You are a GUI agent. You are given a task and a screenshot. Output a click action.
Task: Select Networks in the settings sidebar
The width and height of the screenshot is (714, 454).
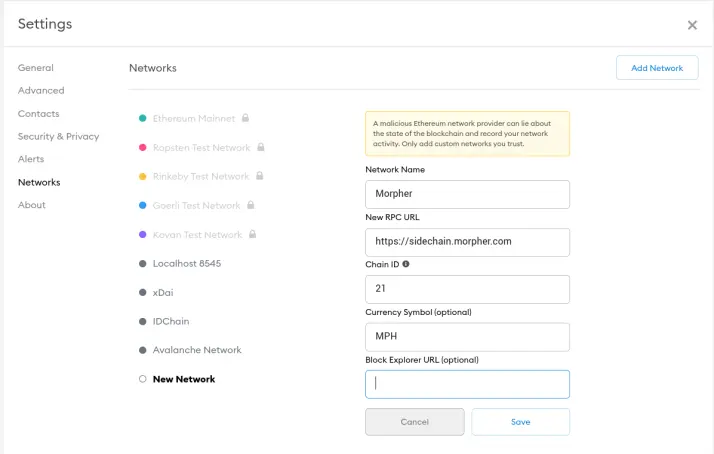(39, 183)
